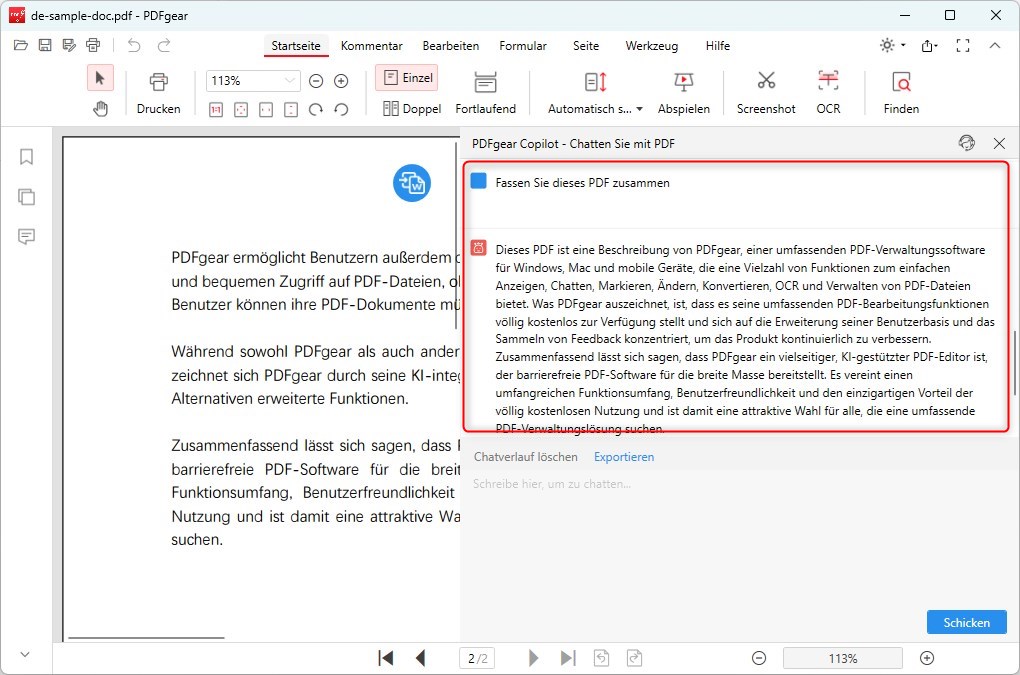1020x675 pixels.
Task: Open the comments sidebar panel
Action: [26, 236]
